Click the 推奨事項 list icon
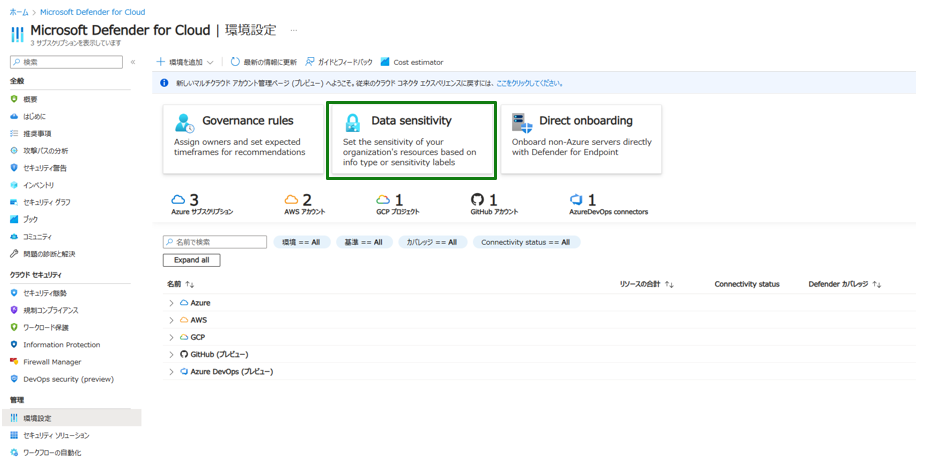The image size is (940, 469). [x=14, y=133]
